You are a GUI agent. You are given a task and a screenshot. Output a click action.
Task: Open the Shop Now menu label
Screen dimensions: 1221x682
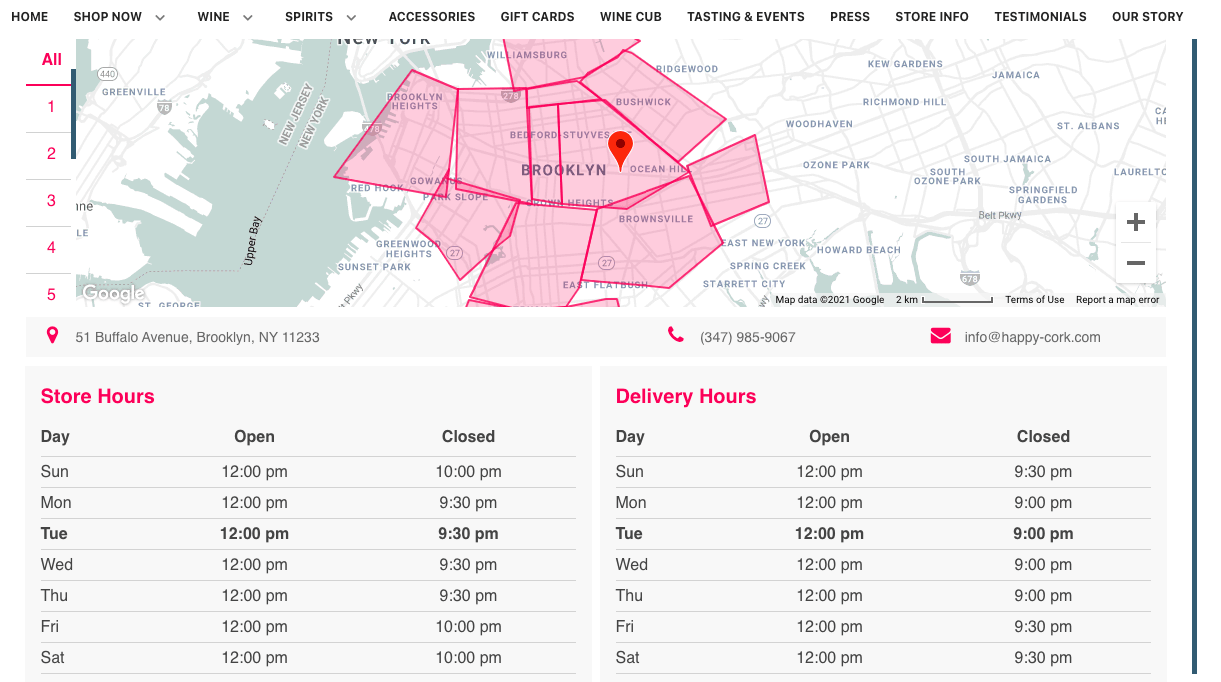tap(108, 17)
